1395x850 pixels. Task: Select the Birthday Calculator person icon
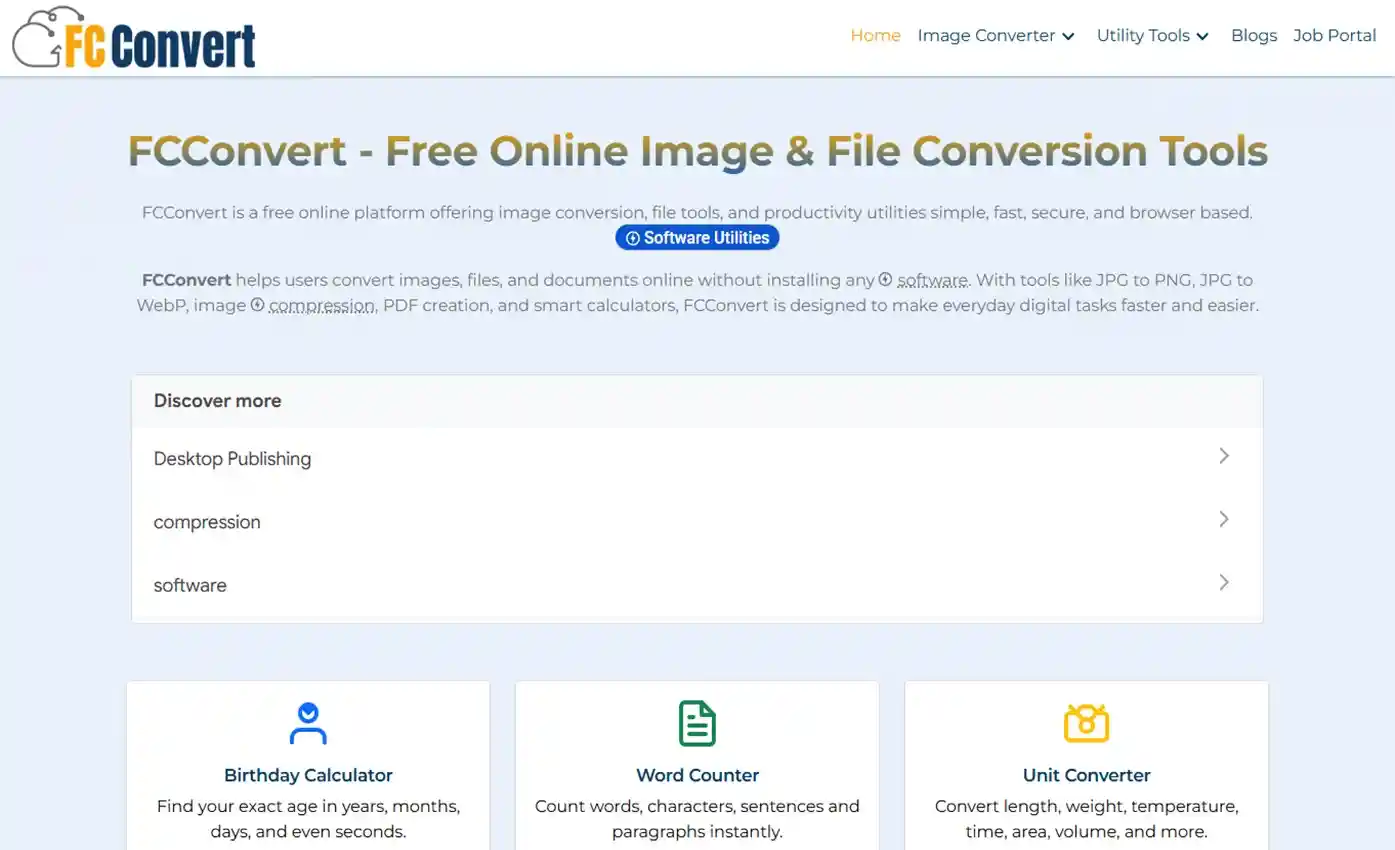[x=307, y=722]
